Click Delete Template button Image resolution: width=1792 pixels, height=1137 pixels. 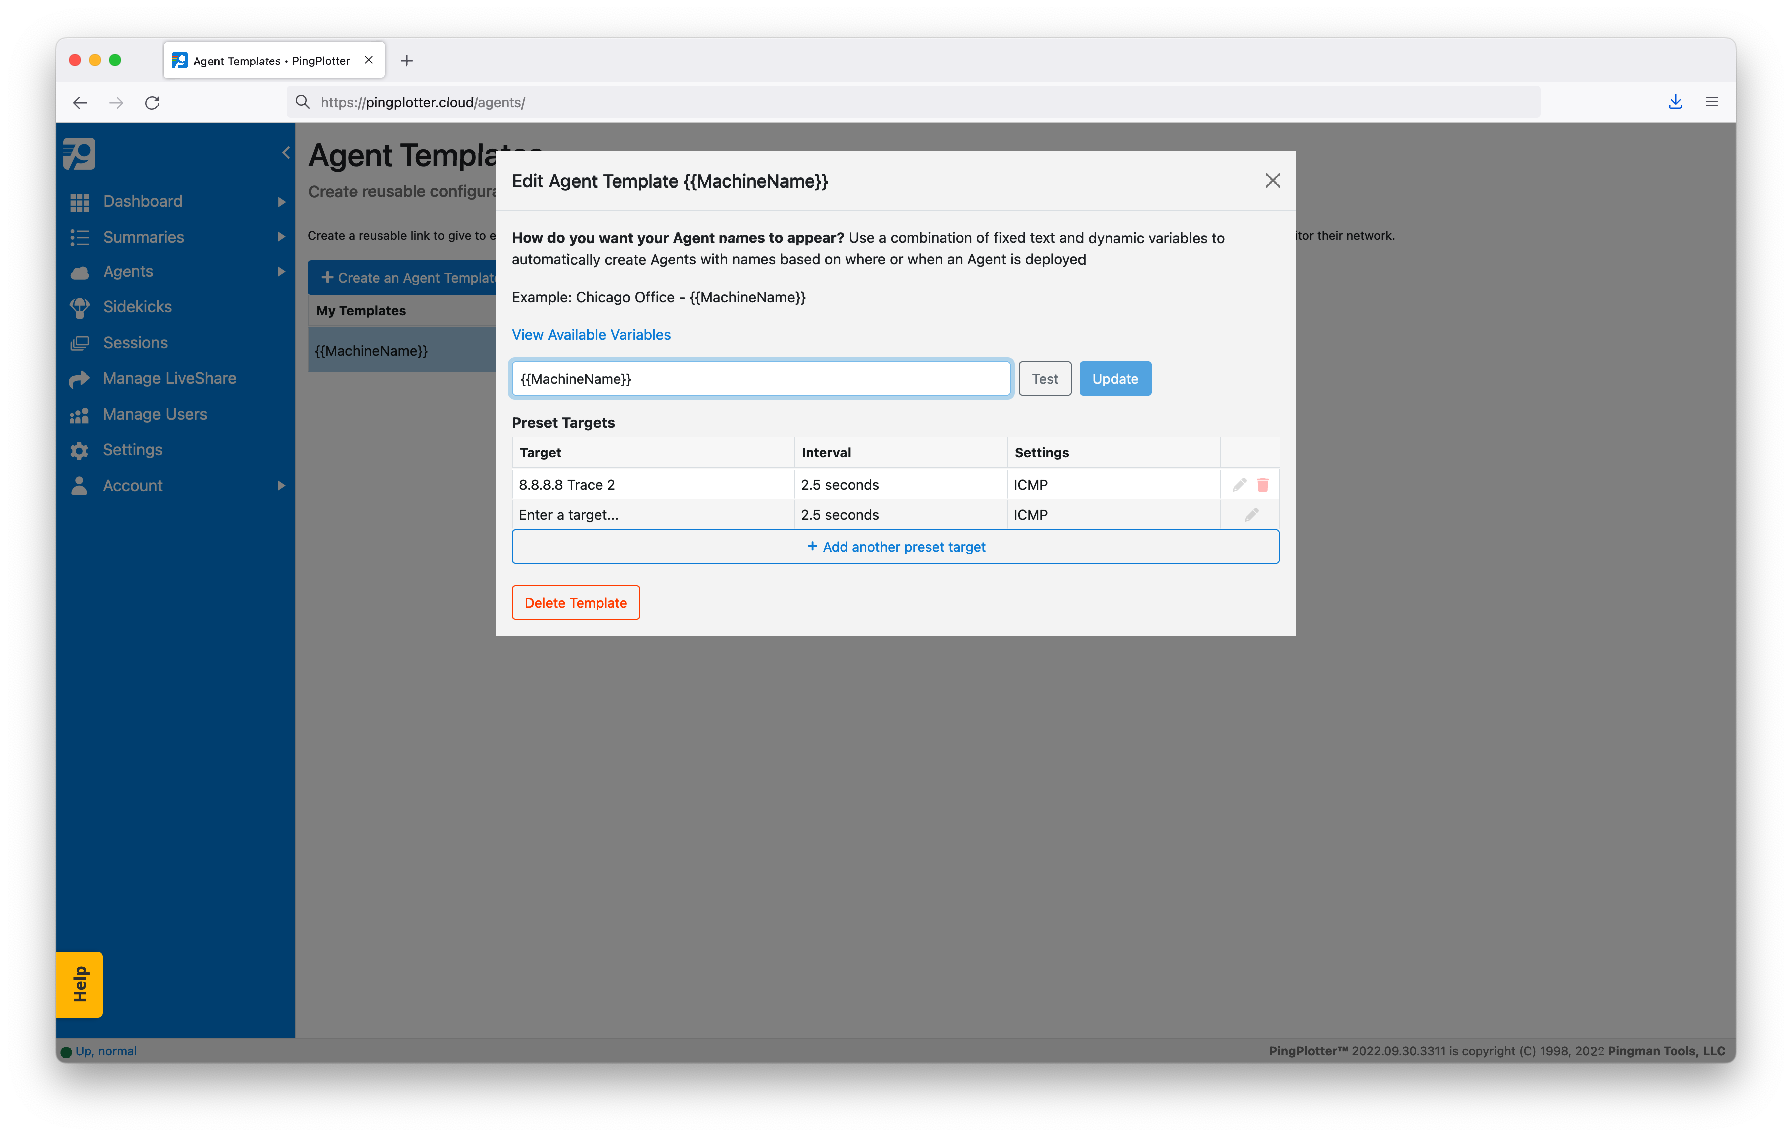click(576, 603)
